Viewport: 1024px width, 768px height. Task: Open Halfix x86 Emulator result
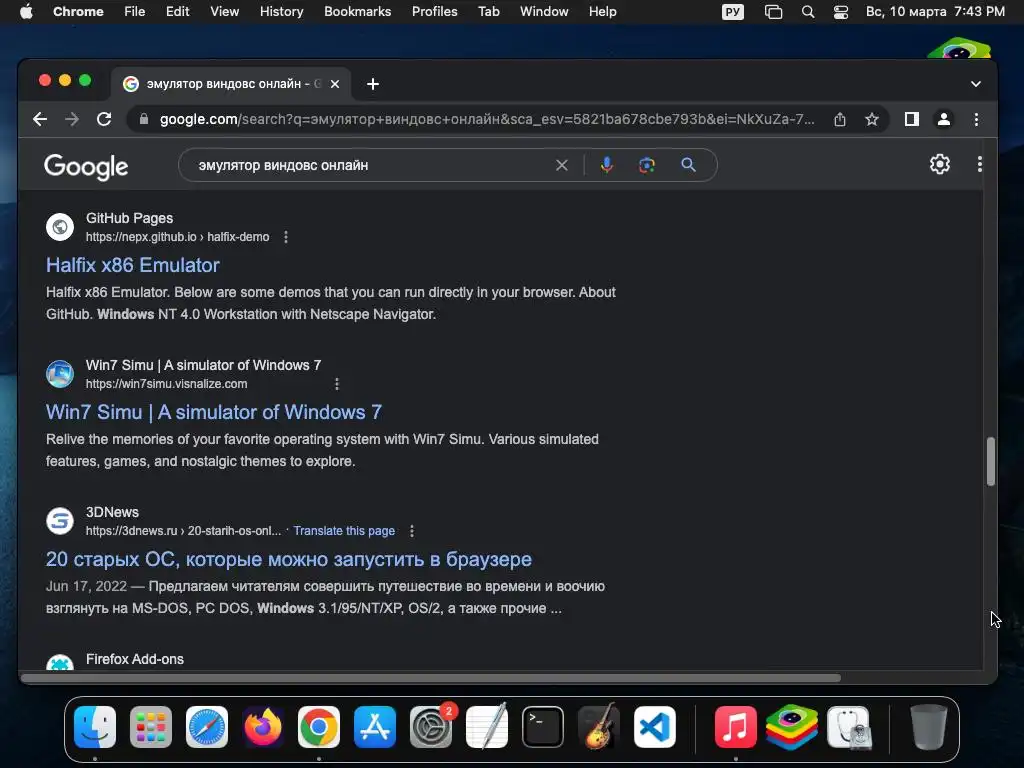133,265
